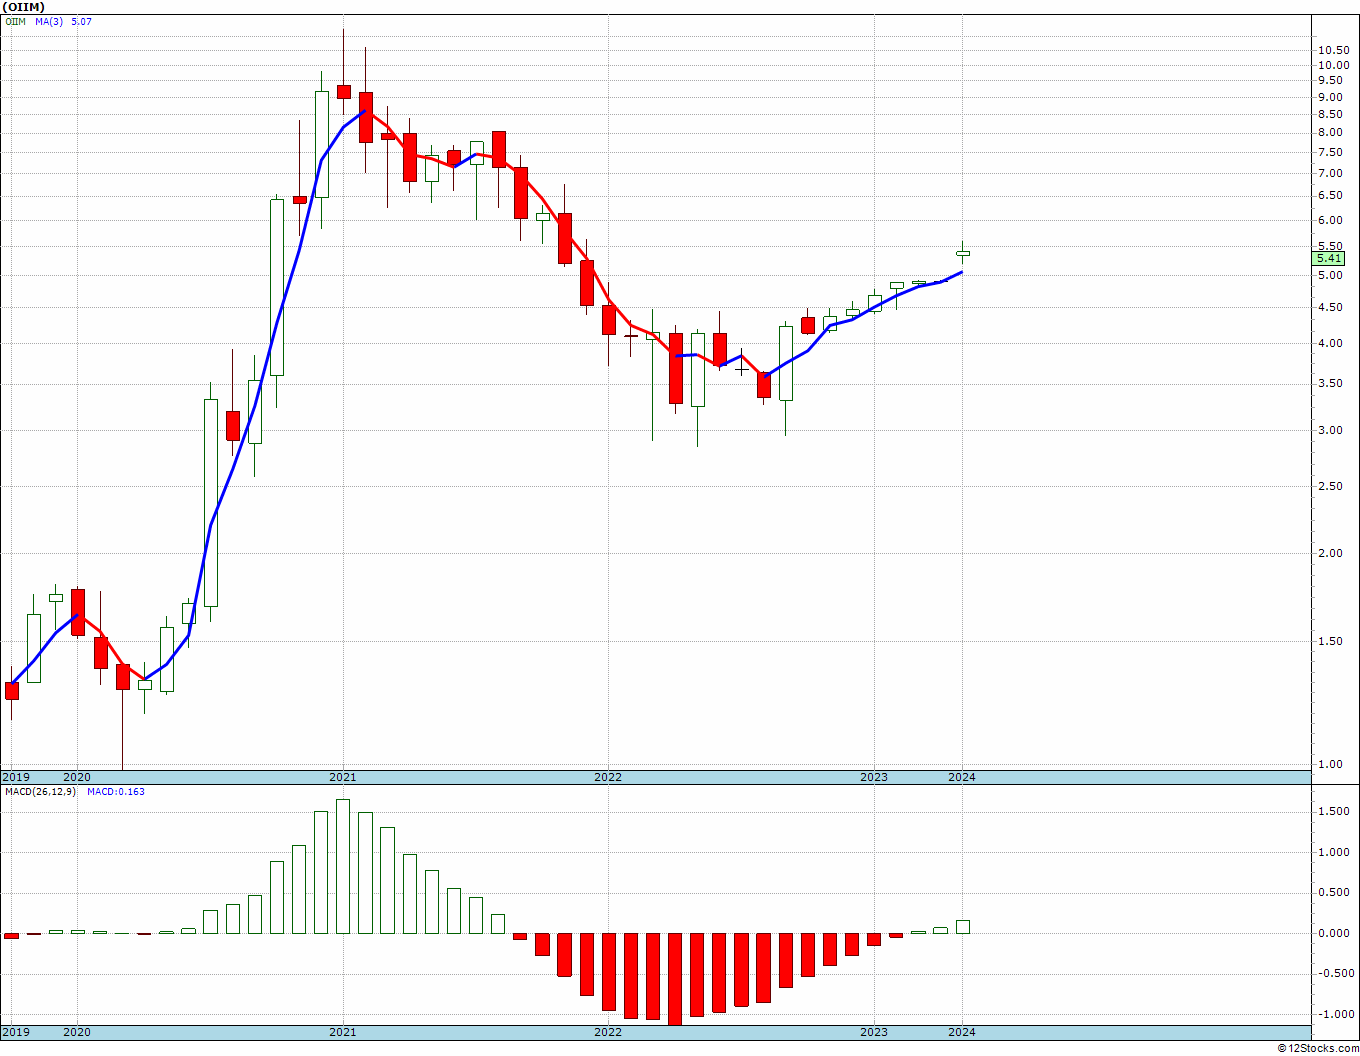Select 2024 on the MACD panel time axis

pyautogui.click(x=962, y=1032)
